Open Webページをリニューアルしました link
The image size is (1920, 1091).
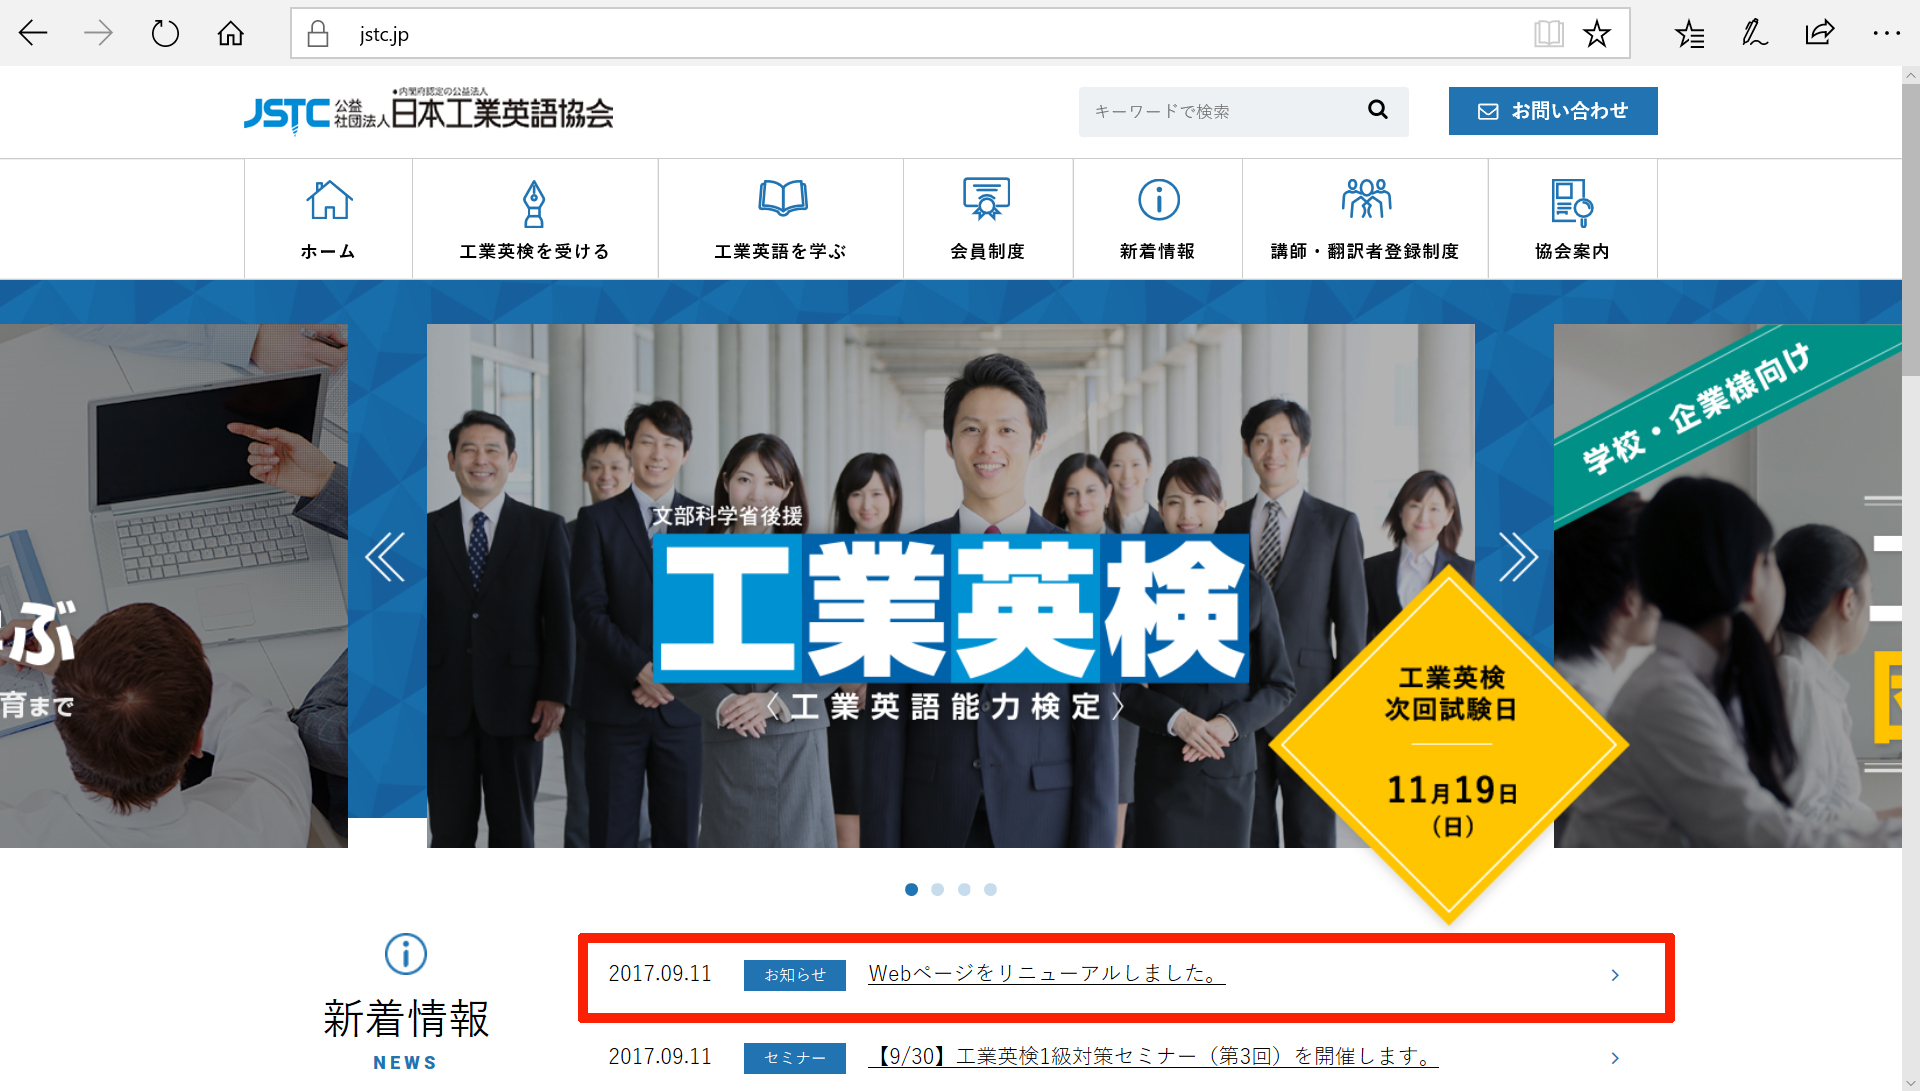tap(1046, 973)
